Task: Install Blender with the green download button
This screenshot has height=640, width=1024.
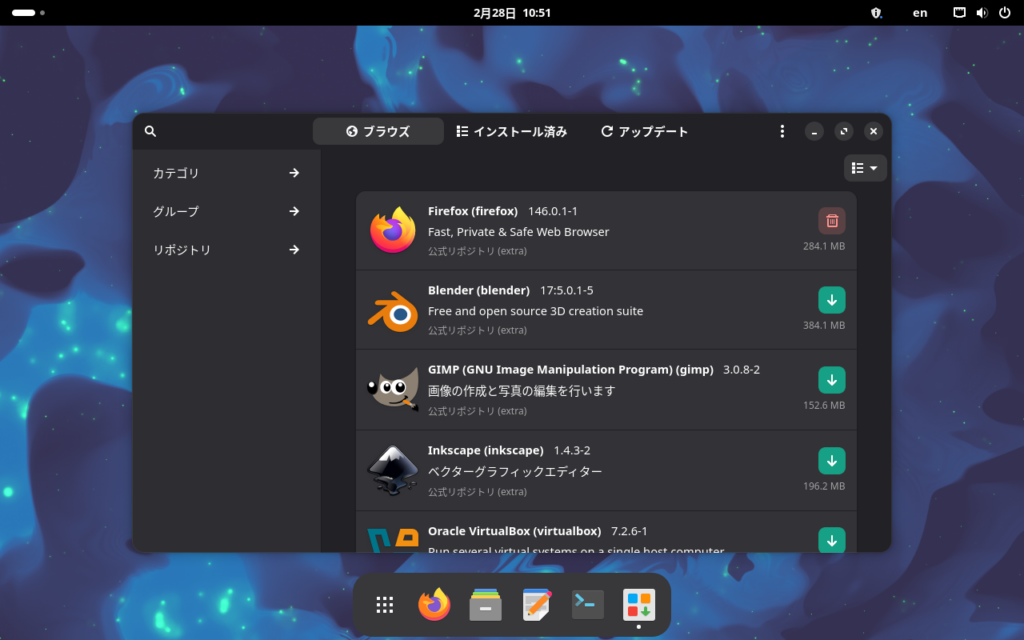Action: [x=831, y=300]
